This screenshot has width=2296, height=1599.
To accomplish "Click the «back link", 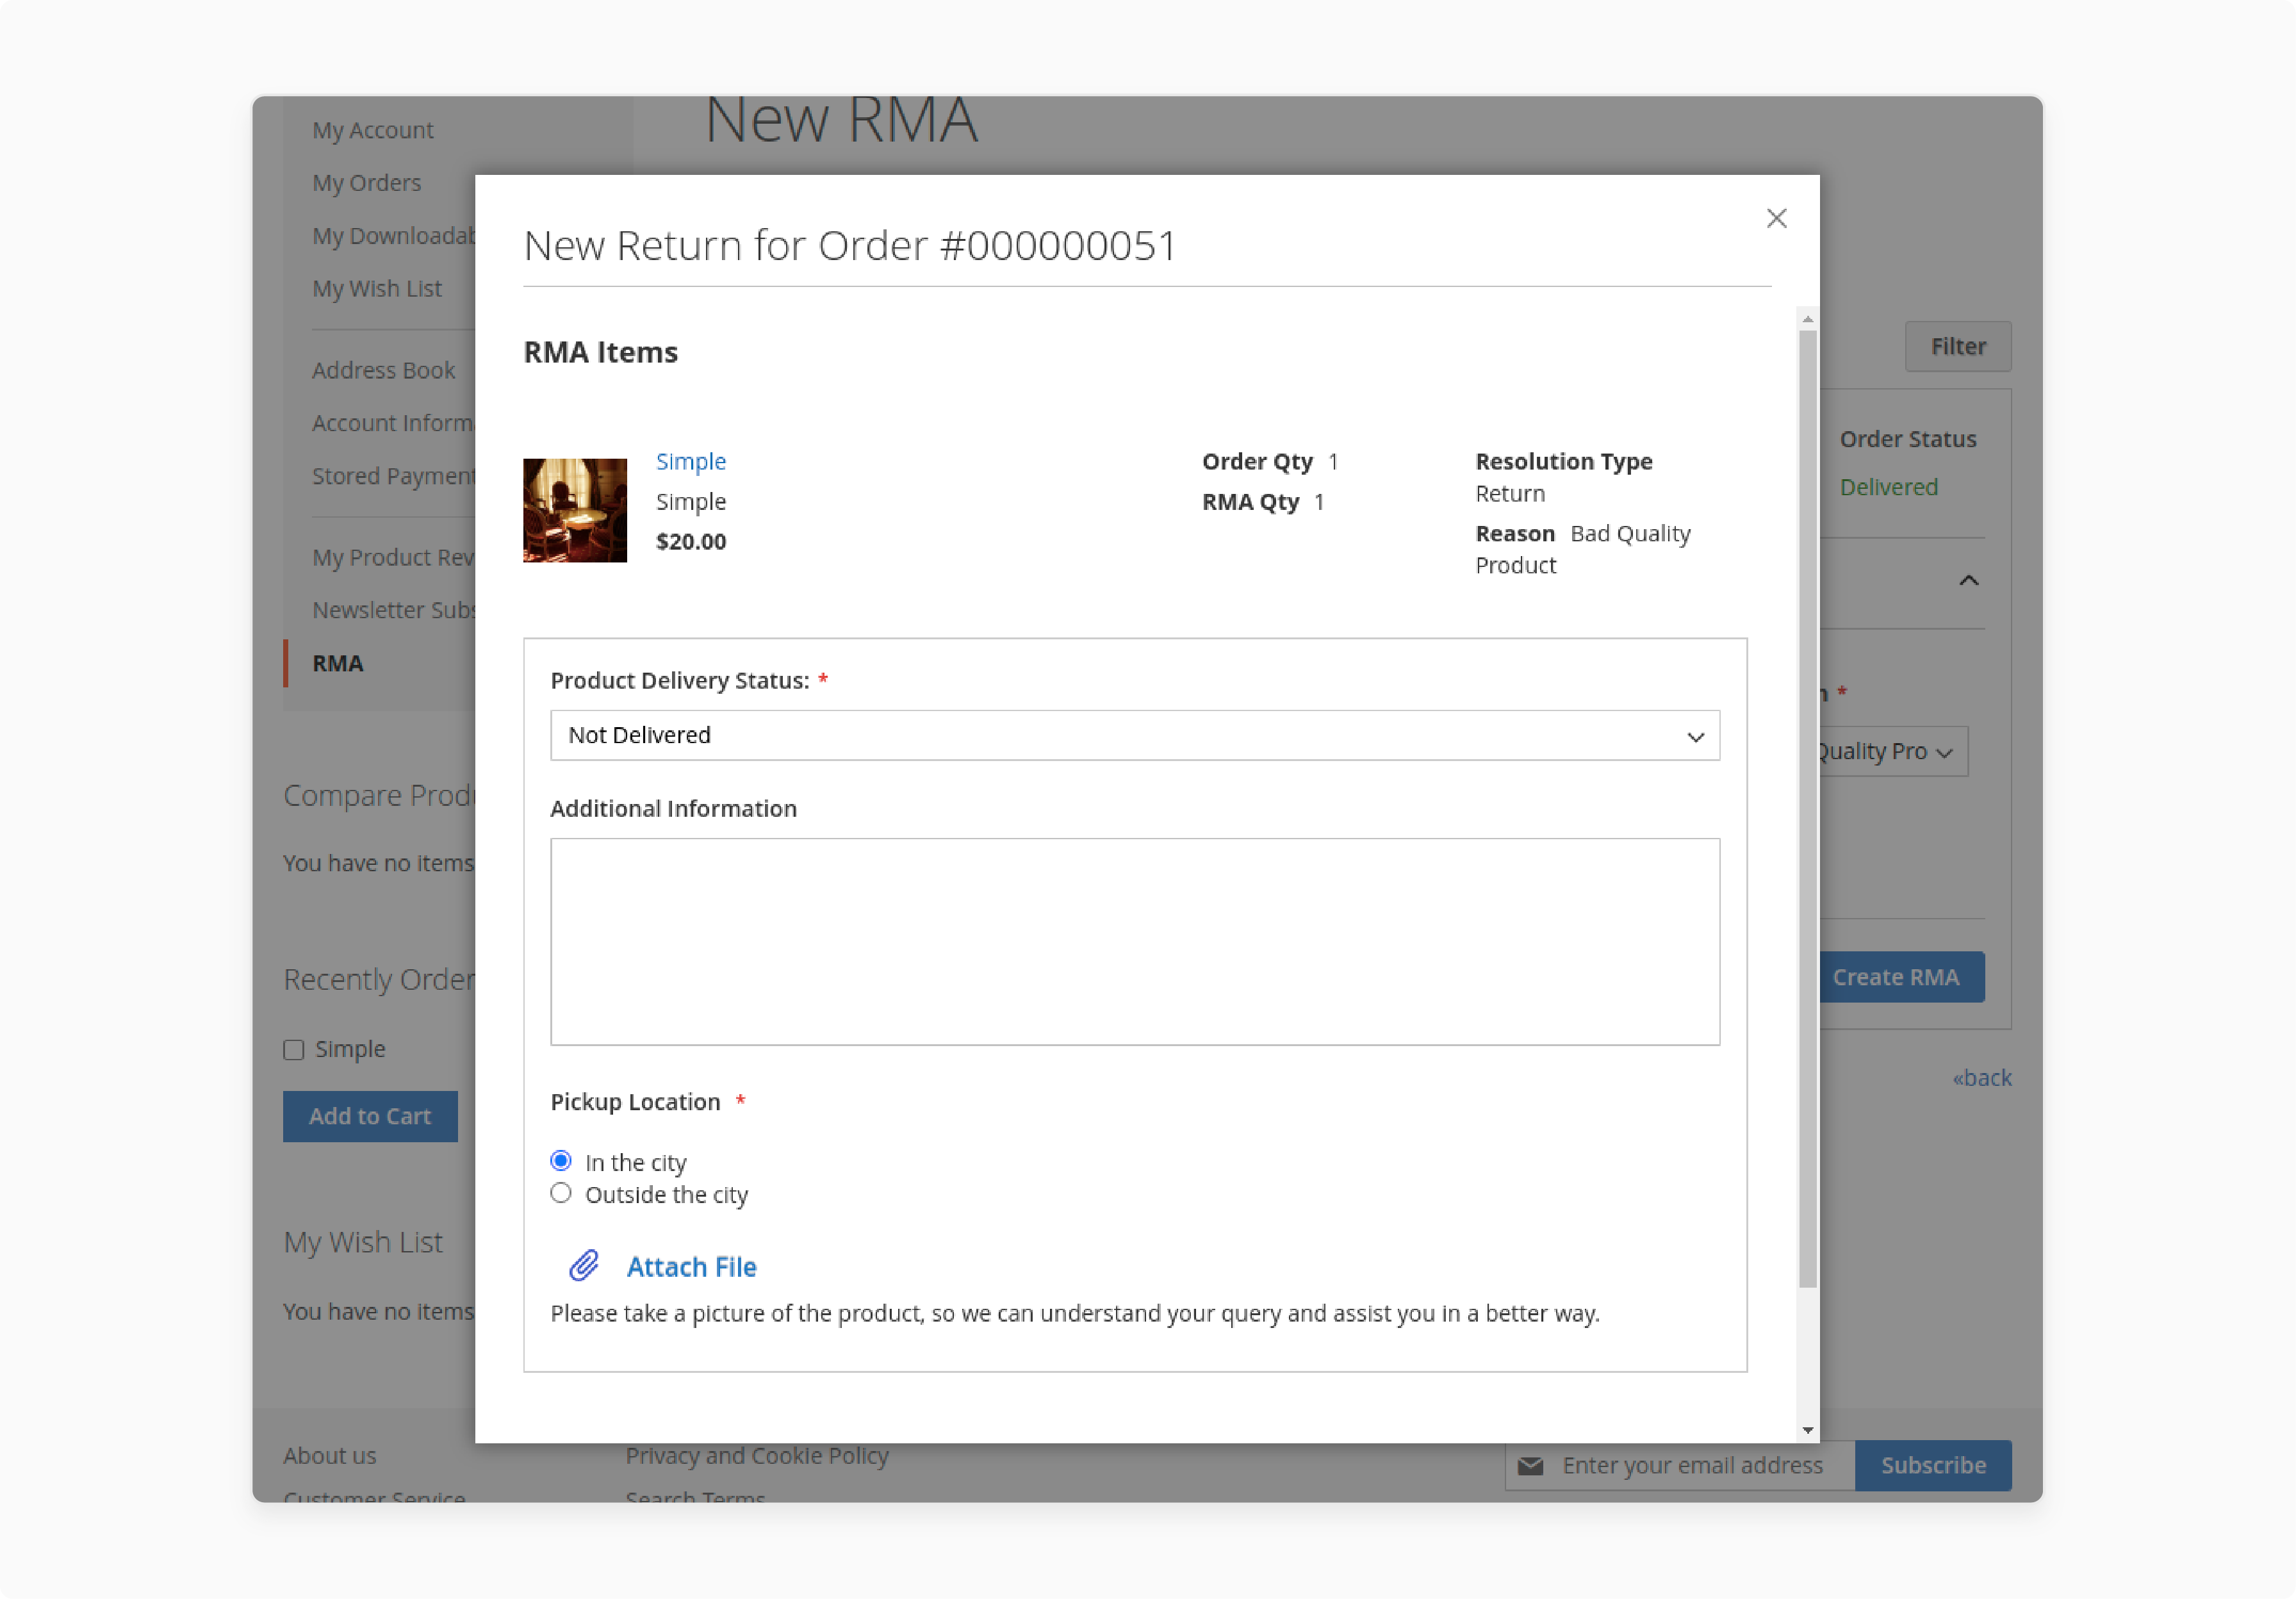I will click(x=1981, y=1077).
